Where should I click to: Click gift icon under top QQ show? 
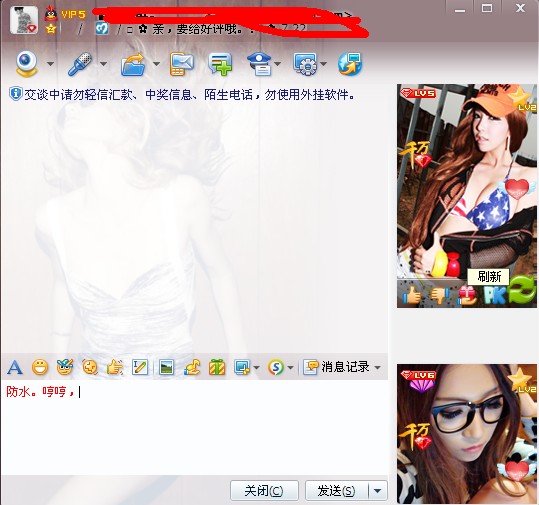(467, 296)
